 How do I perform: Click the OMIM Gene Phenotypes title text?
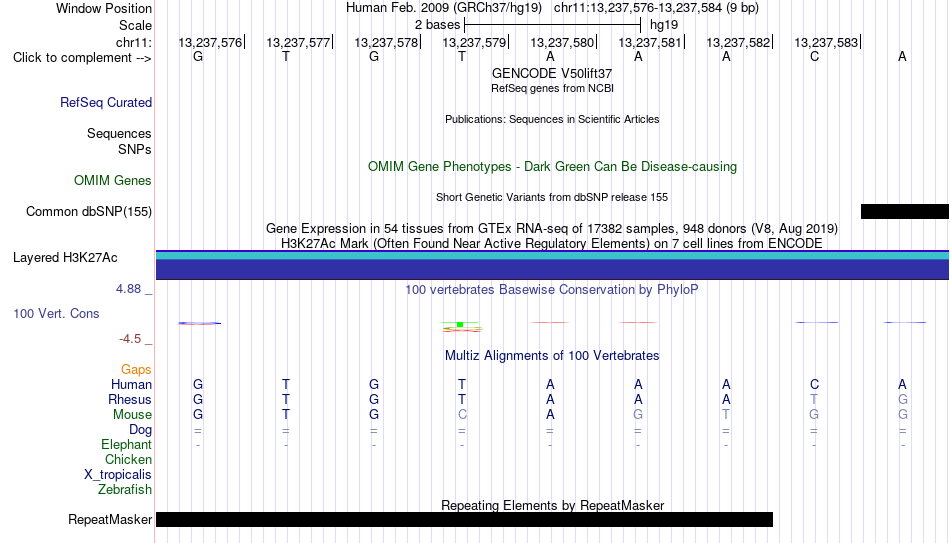coord(552,167)
